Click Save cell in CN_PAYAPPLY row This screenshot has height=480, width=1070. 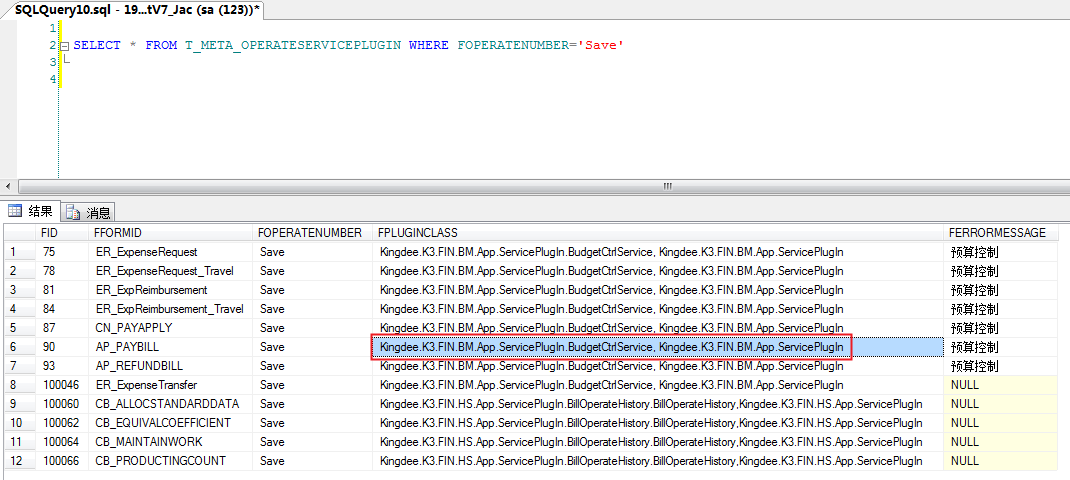[x=313, y=328]
